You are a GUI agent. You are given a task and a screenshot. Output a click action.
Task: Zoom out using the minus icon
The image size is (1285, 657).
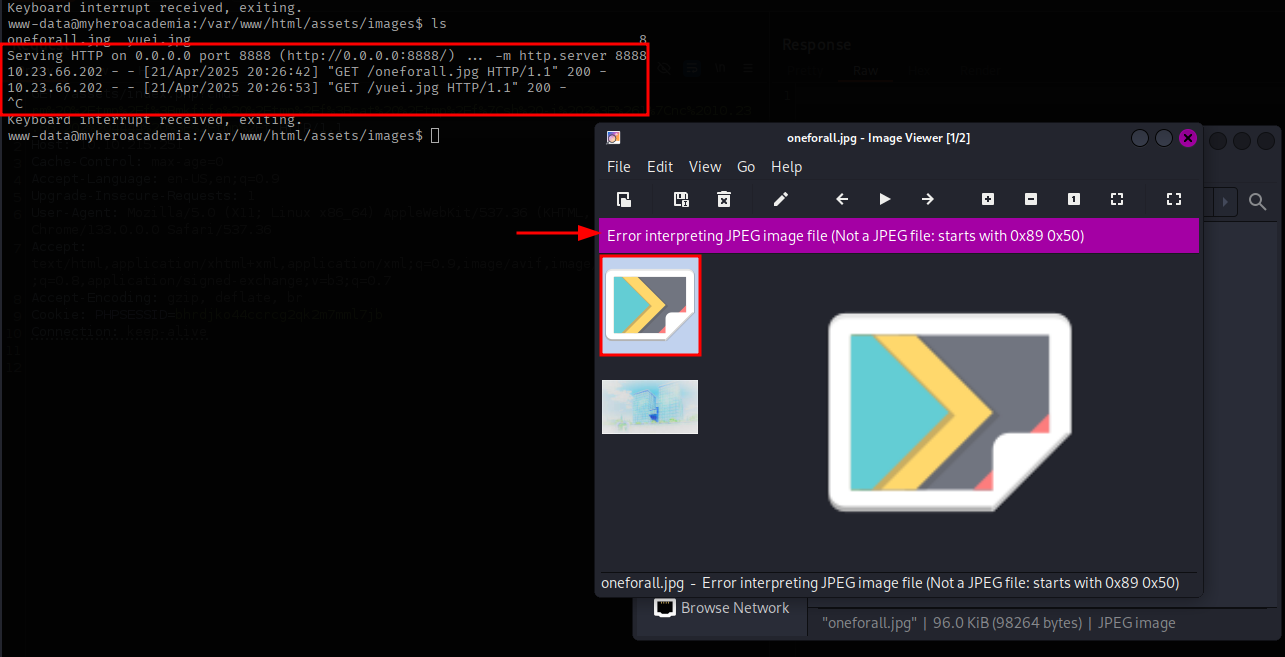click(1031, 199)
